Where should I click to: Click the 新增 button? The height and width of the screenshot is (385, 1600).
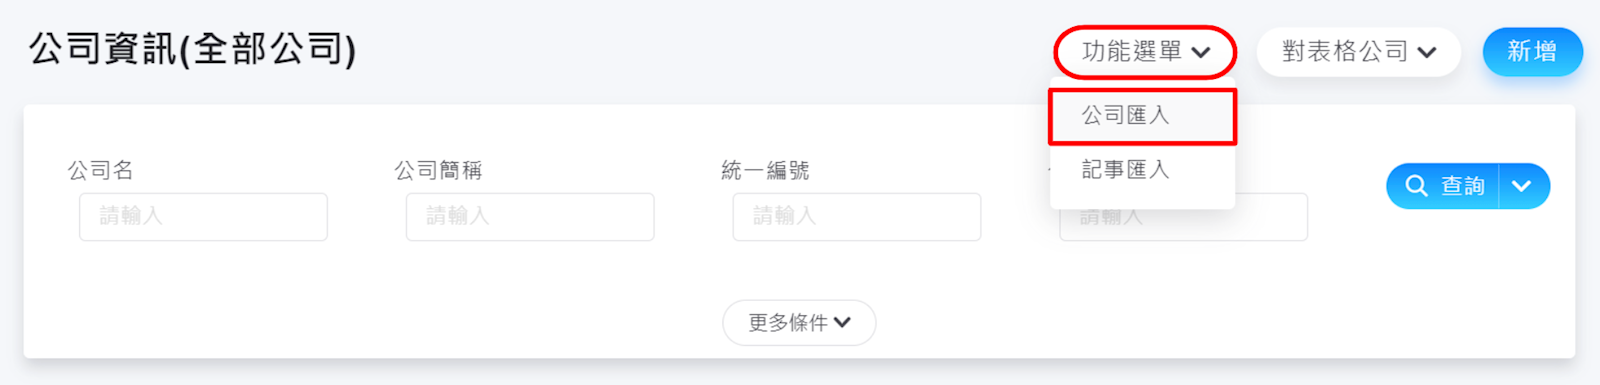(x=1532, y=52)
